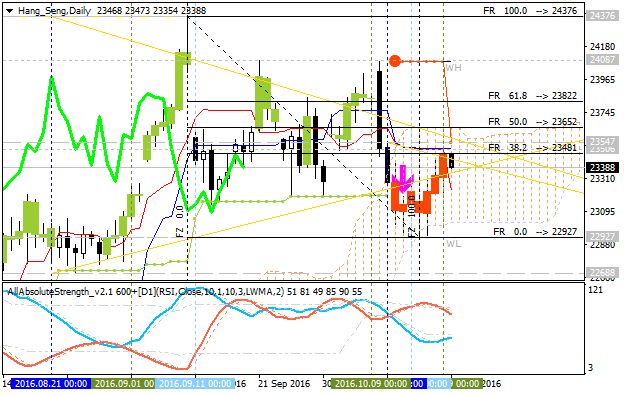Select the 24376 price tag on axis
This screenshot has width=624, height=395.
(603, 16)
